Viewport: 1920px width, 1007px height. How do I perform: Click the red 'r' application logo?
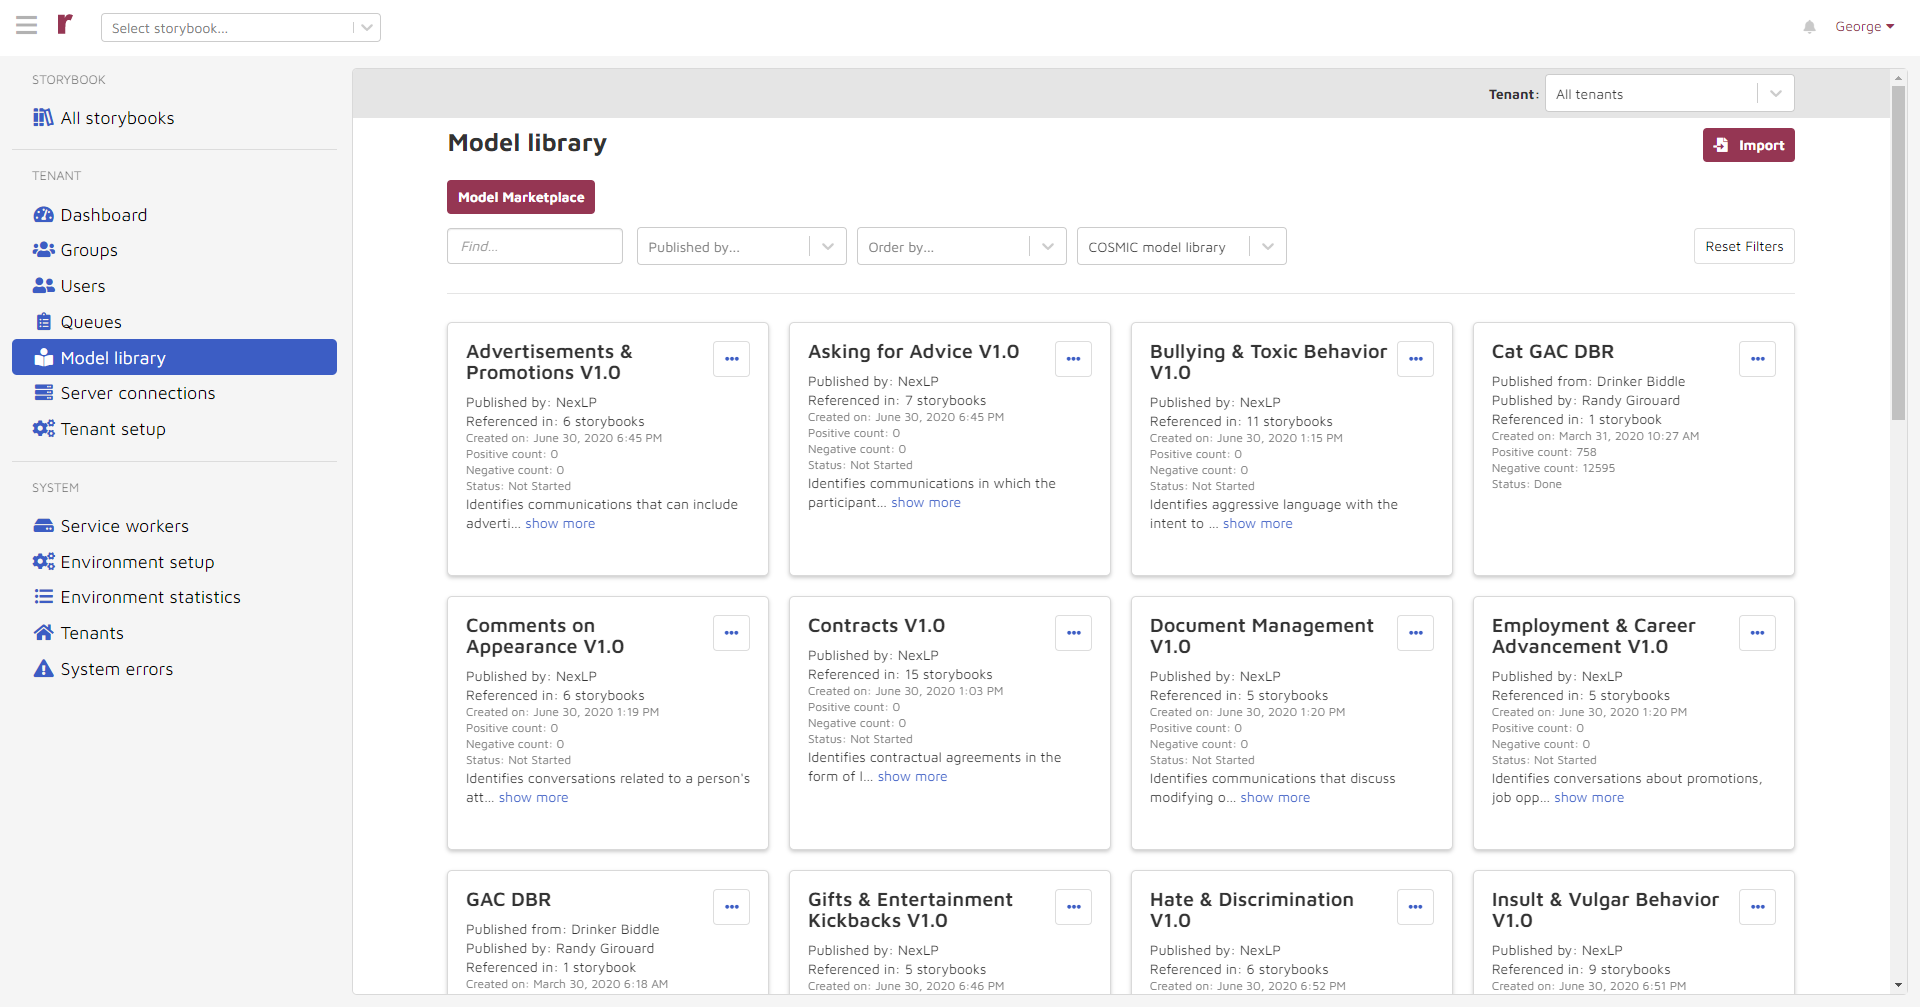(x=65, y=24)
